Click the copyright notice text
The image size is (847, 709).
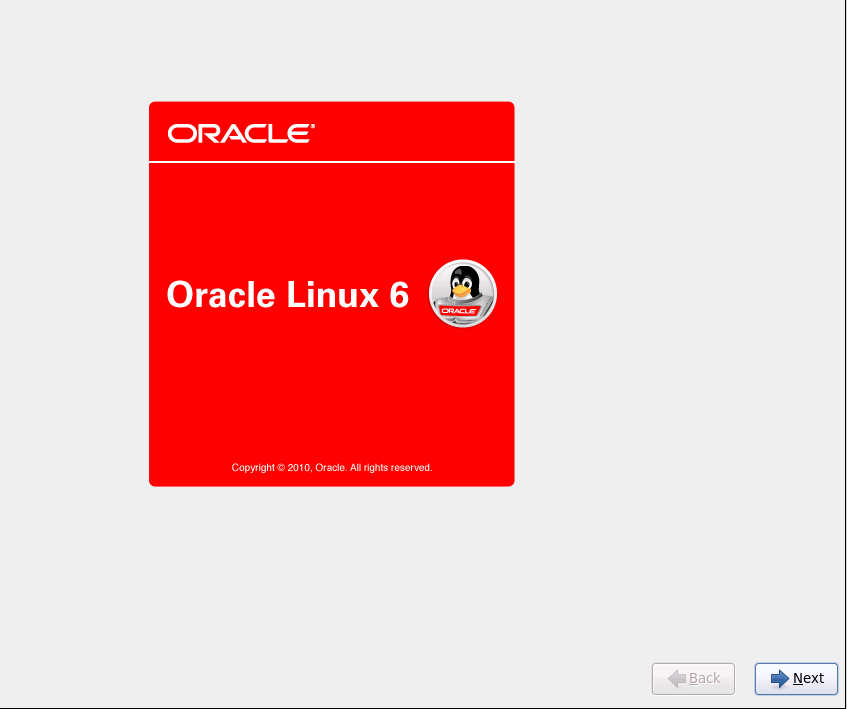pos(331,467)
